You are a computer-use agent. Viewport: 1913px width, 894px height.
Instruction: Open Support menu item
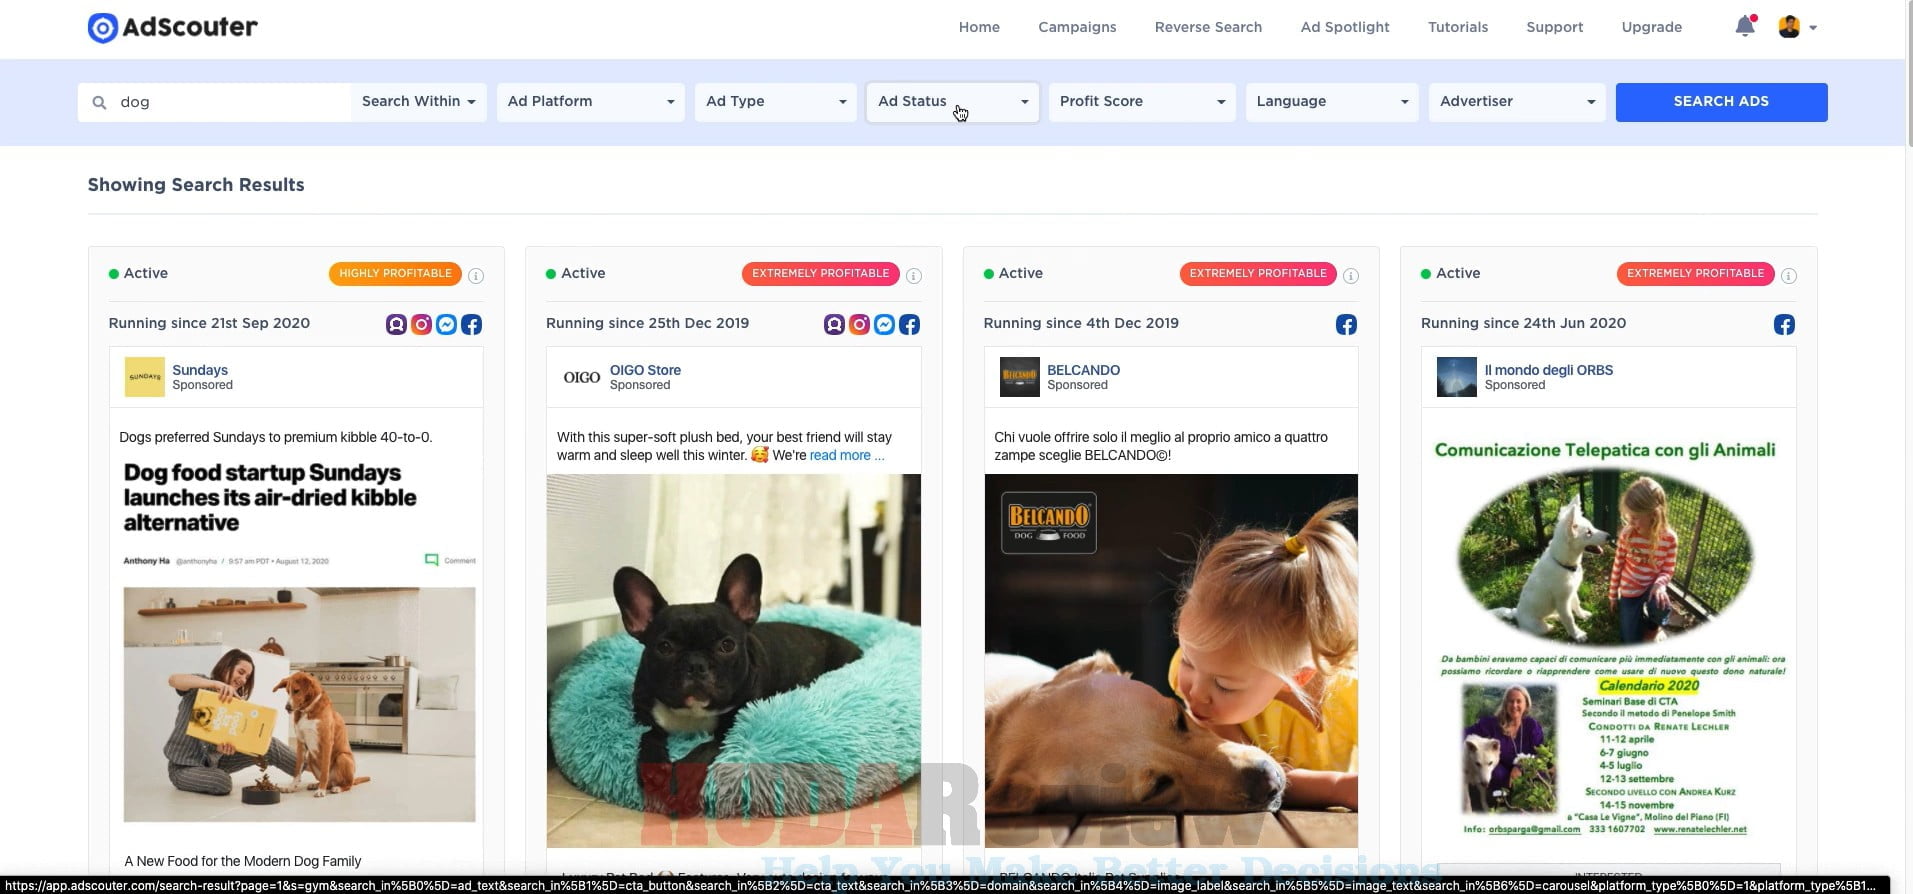[x=1554, y=27]
